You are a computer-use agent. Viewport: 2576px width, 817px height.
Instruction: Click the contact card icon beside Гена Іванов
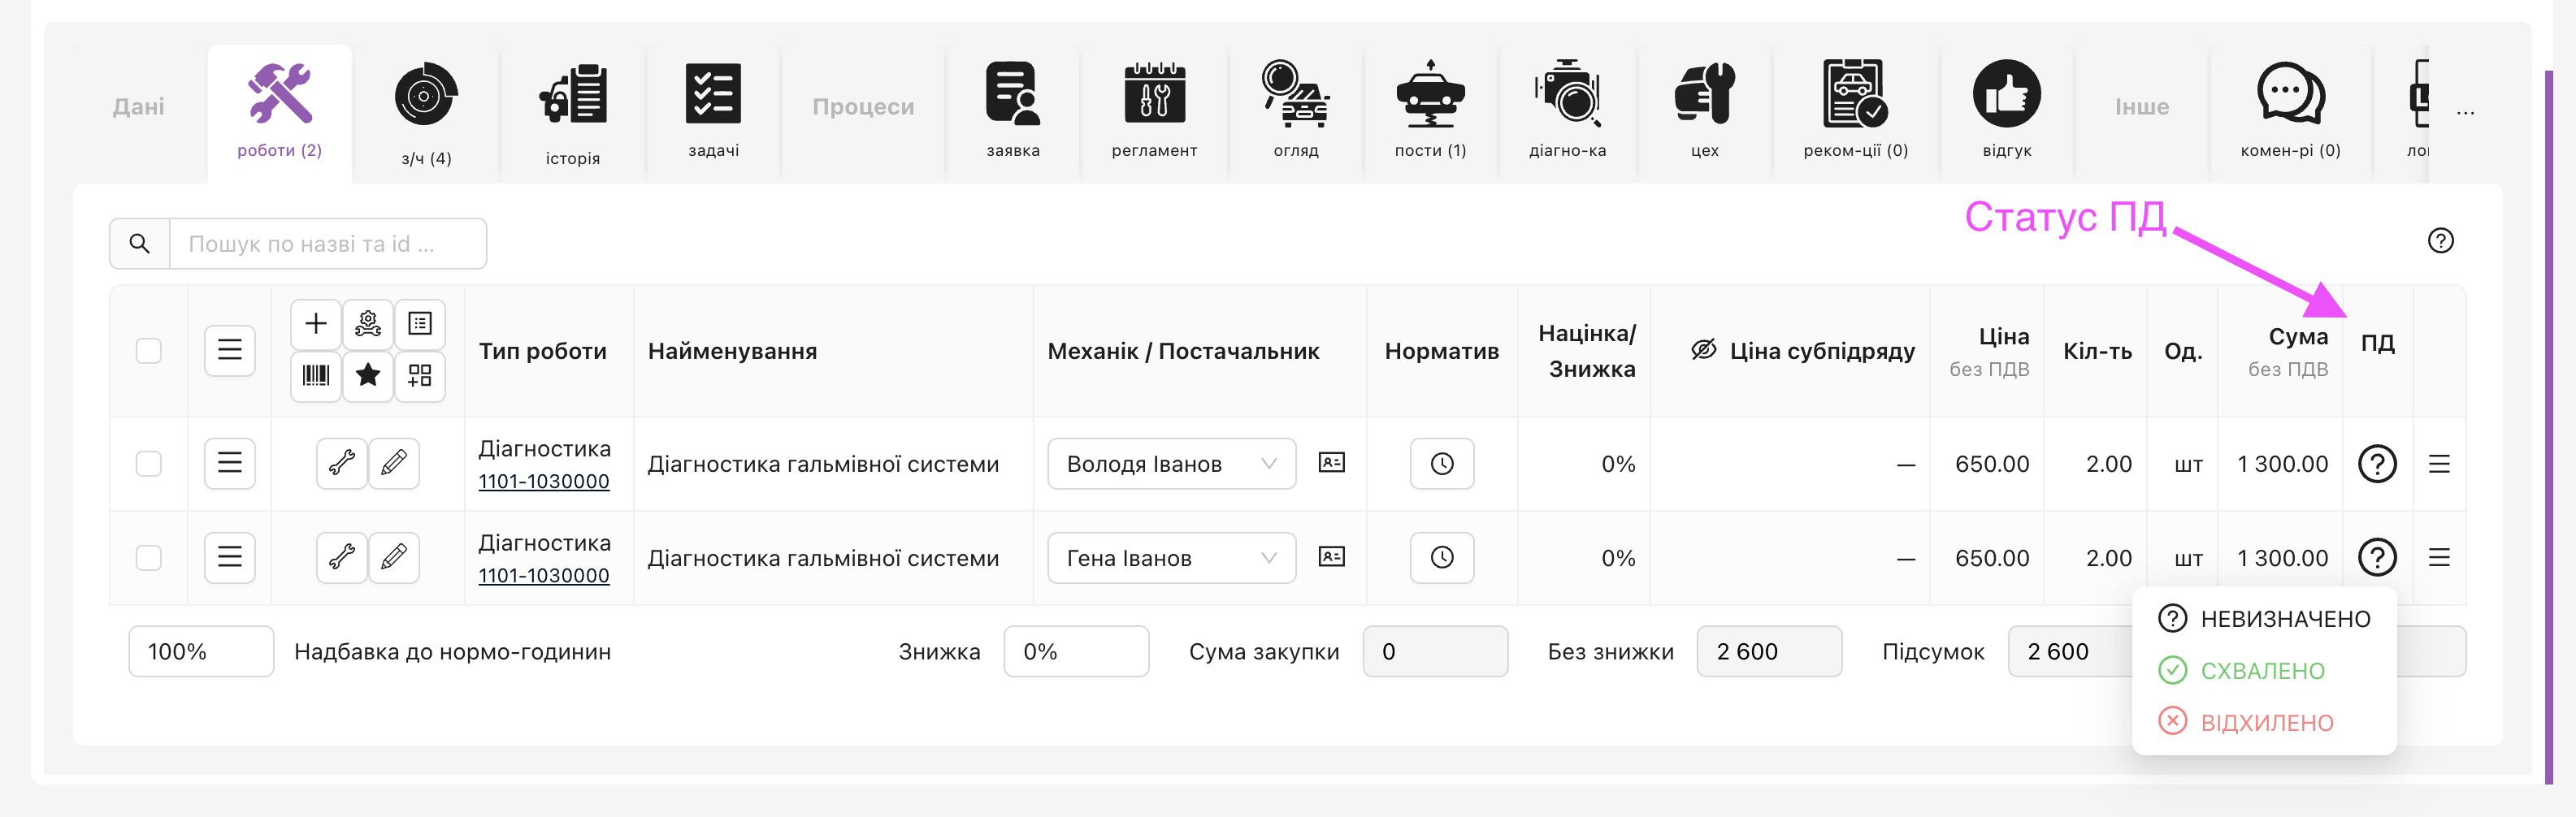tap(1331, 557)
